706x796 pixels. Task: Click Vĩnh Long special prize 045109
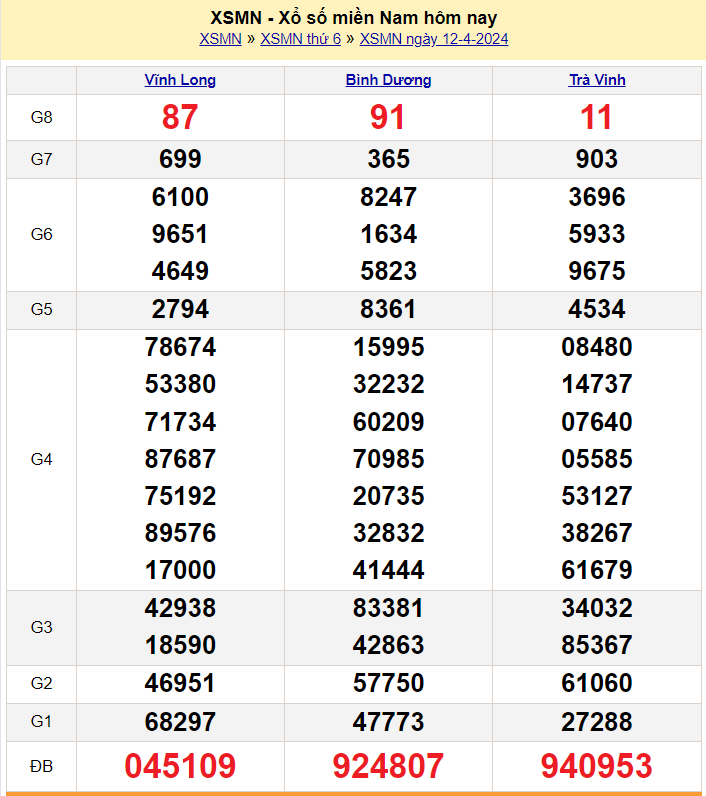tap(180, 766)
